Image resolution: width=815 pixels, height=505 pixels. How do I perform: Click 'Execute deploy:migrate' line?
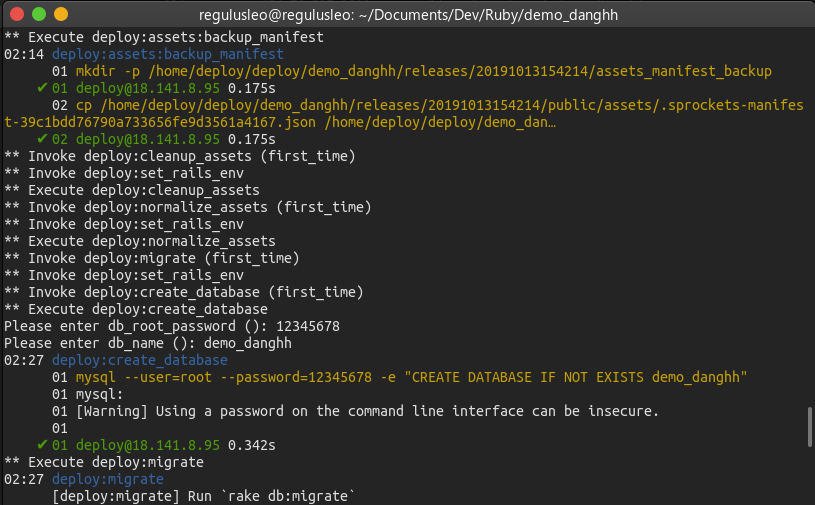click(104, 462)
